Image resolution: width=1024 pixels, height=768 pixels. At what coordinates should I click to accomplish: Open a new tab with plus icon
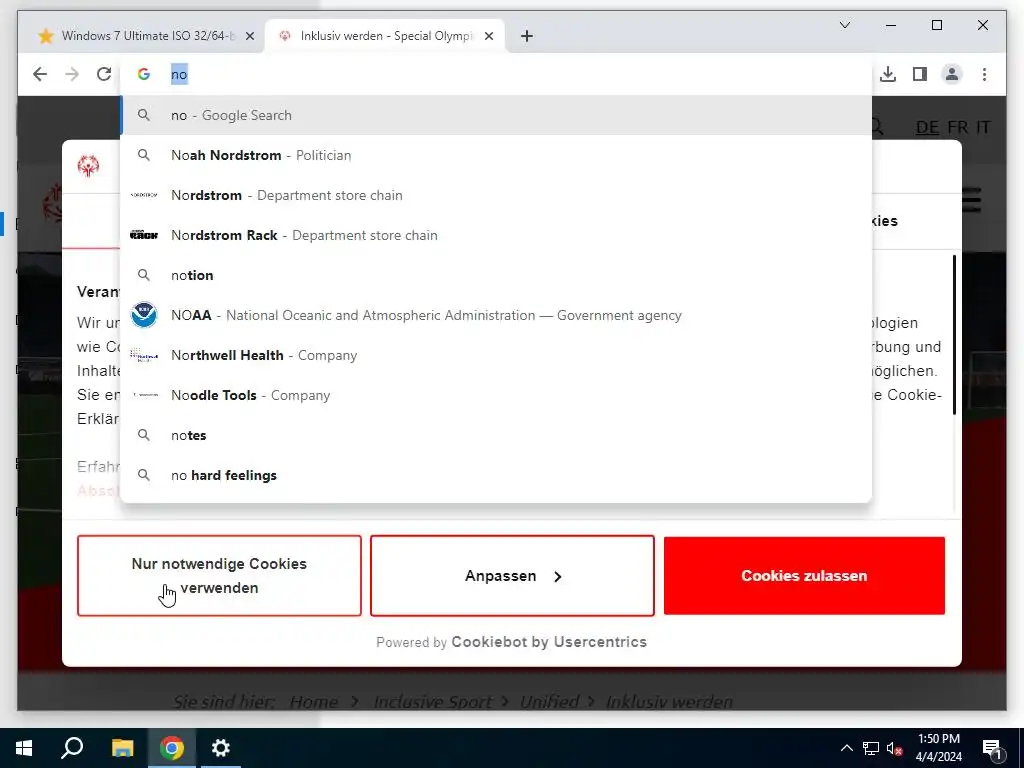pos(527,36)
